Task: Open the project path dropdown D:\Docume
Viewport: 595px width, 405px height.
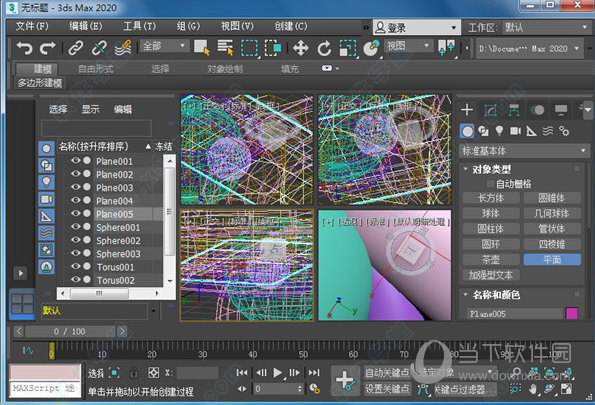Action: click(x=529, y=49)
